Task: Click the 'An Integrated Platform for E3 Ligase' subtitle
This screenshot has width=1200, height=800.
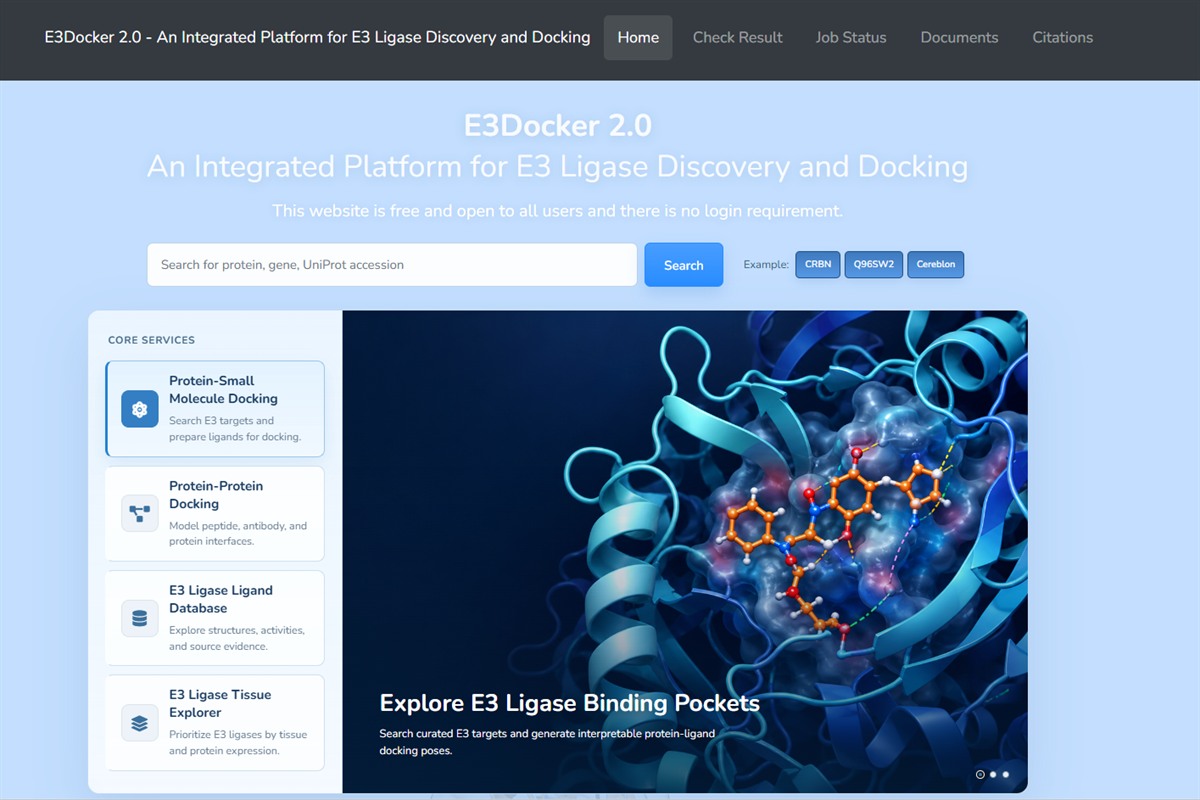Action: coord(558,166)
